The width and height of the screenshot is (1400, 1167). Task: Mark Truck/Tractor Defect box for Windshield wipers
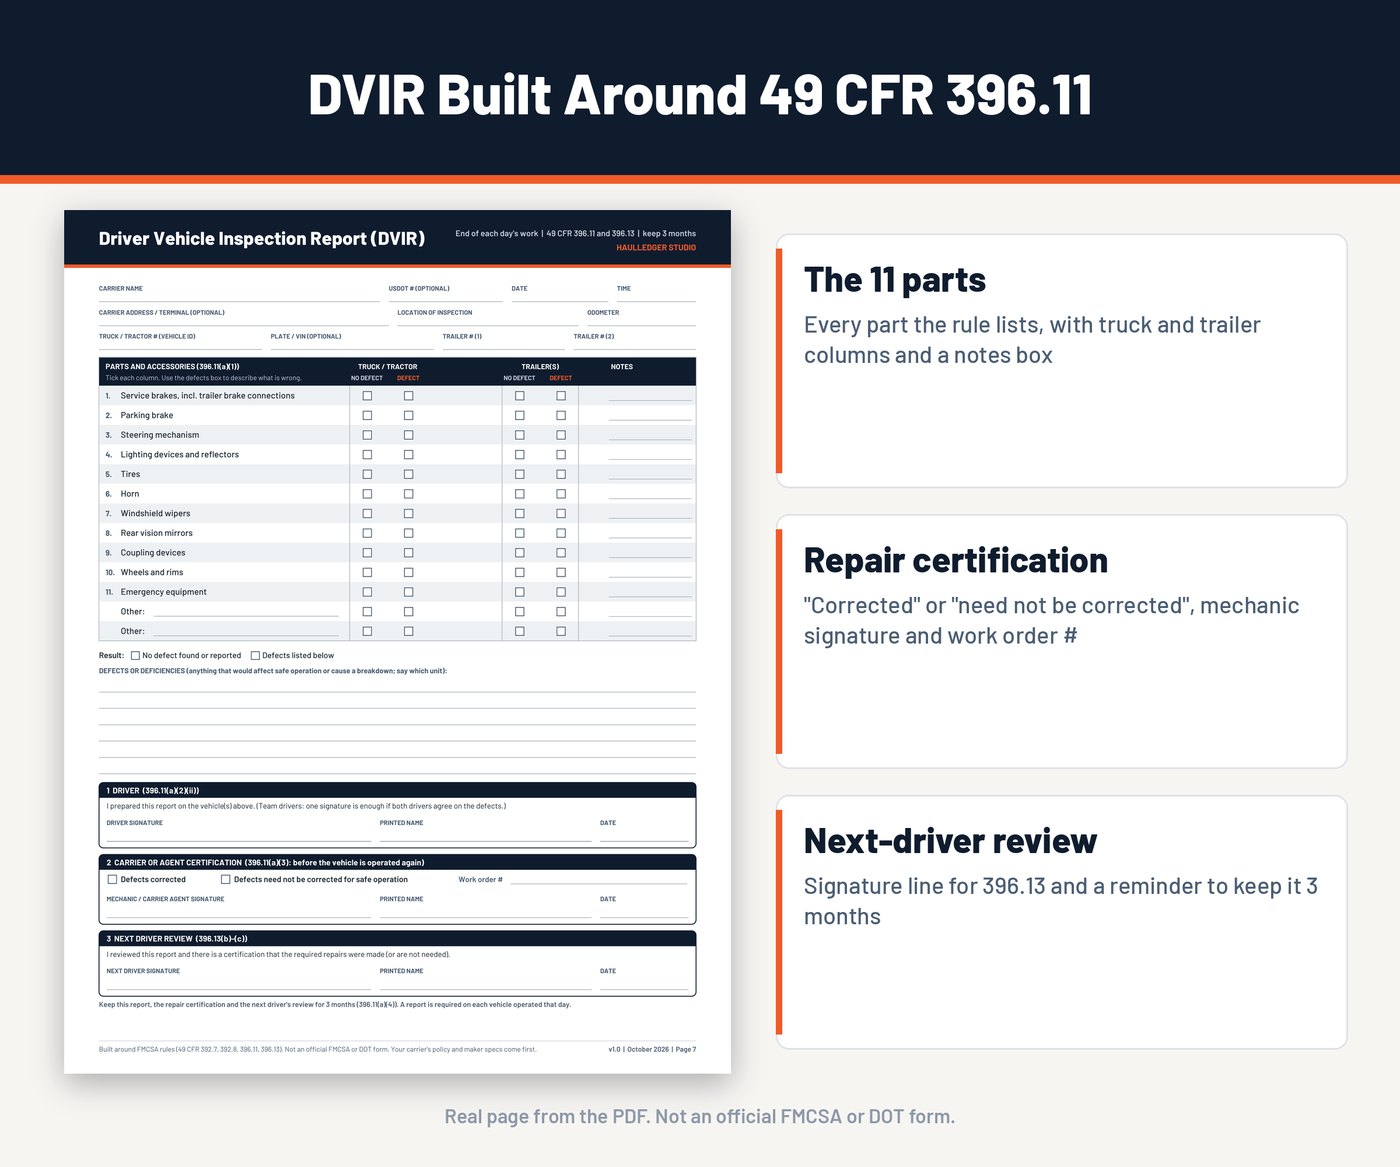408,513
